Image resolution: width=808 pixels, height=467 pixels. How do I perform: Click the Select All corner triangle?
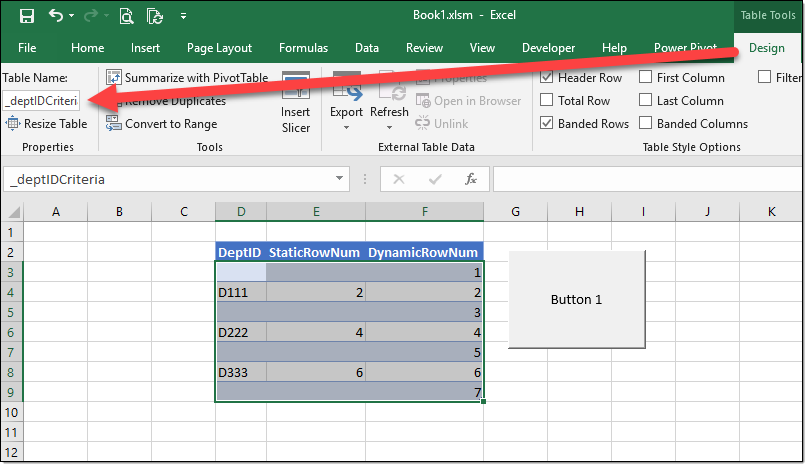(12, 211)
